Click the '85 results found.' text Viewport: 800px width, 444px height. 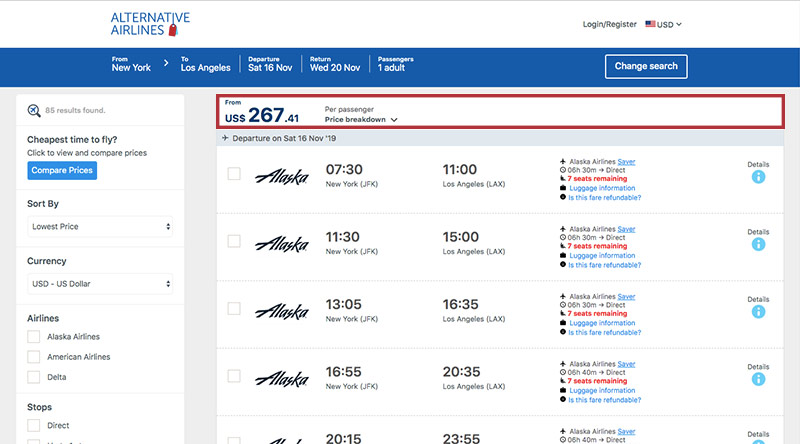click(x=75, y=110)
